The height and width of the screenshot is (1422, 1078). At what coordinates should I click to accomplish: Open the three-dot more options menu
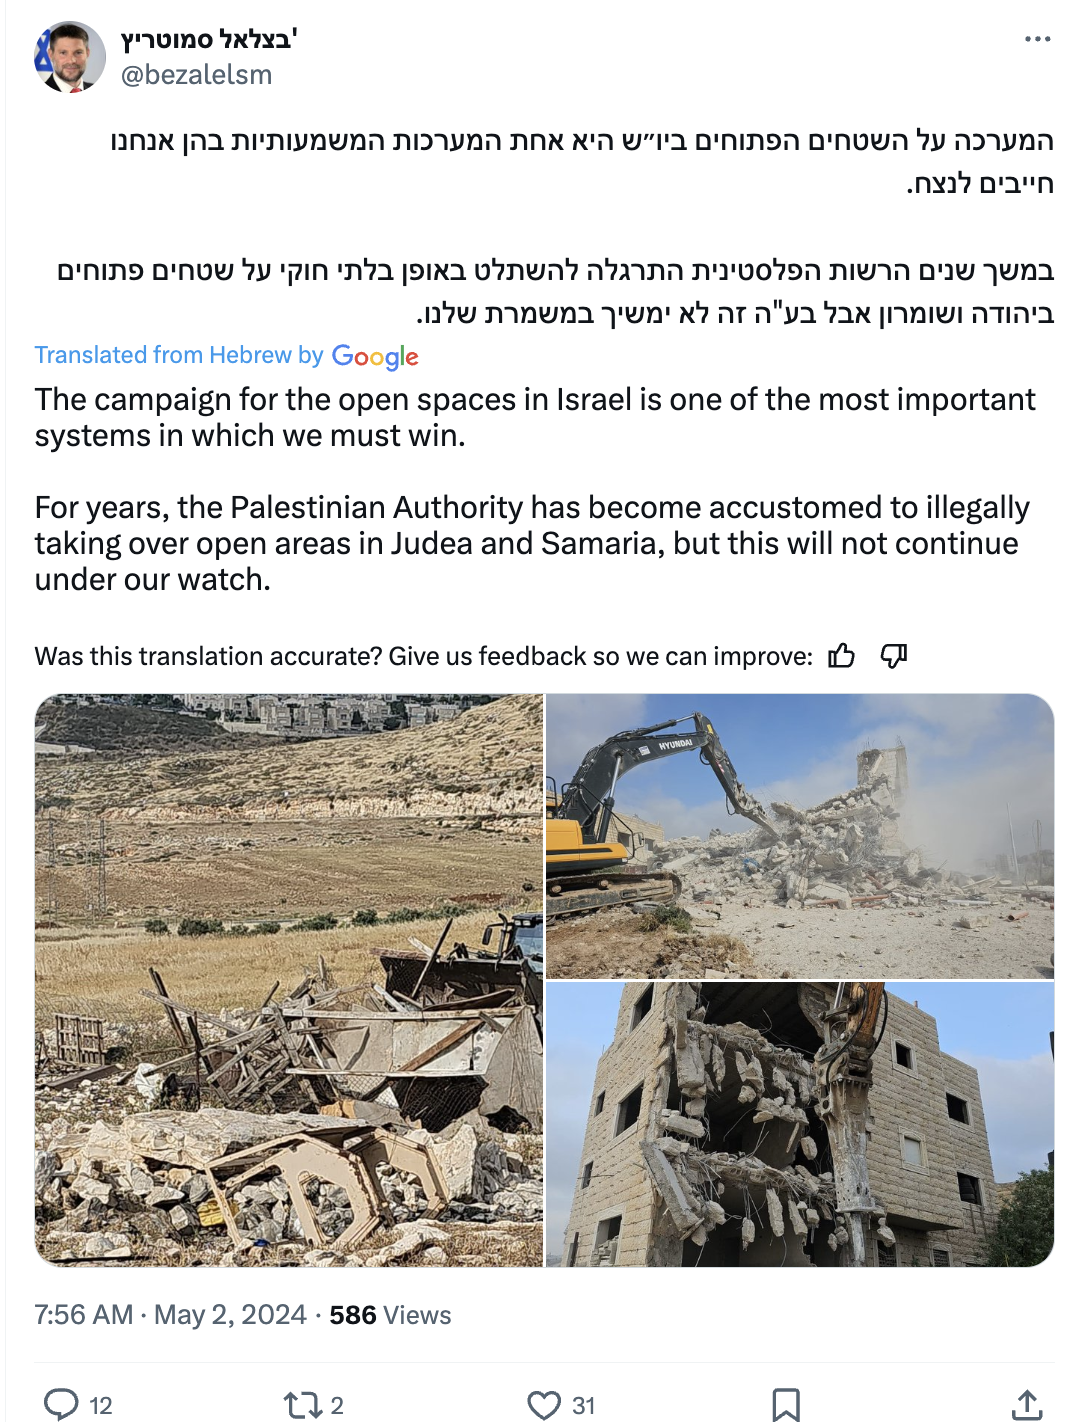1037,39
